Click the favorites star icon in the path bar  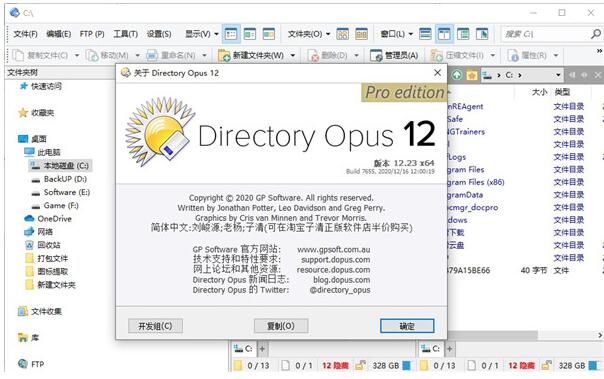tap(471, 75)
